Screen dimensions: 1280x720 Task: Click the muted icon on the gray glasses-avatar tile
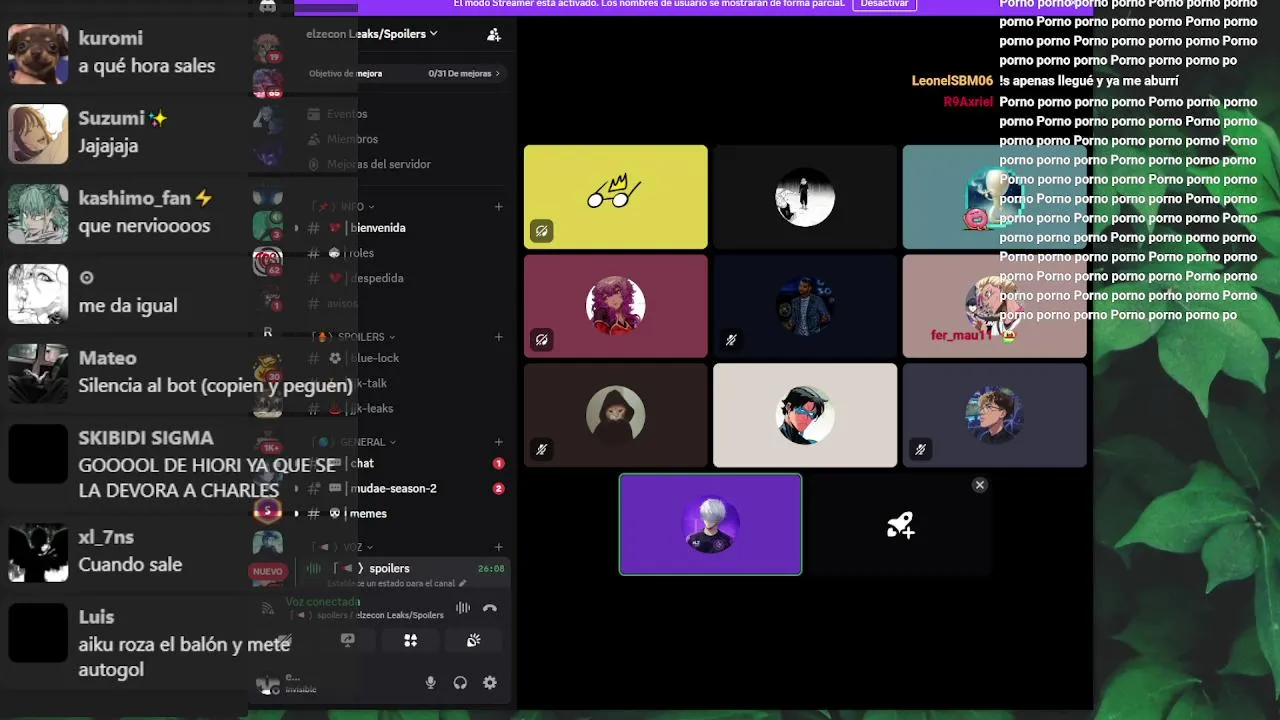920,450
